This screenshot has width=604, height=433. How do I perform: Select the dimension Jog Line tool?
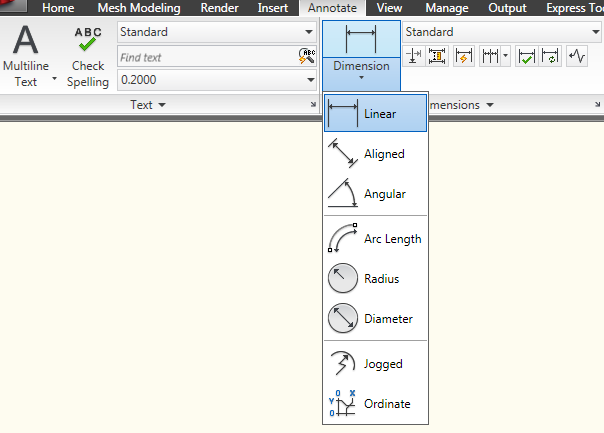point(577,56)
